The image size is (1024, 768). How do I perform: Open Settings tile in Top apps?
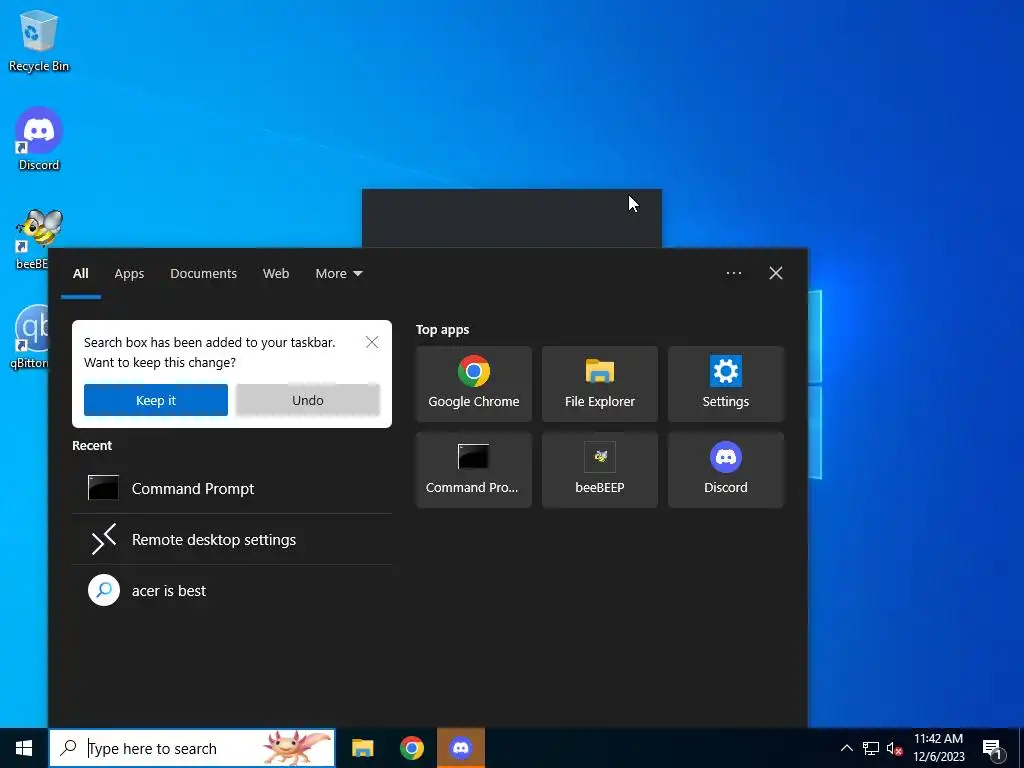tap(726, 384)
